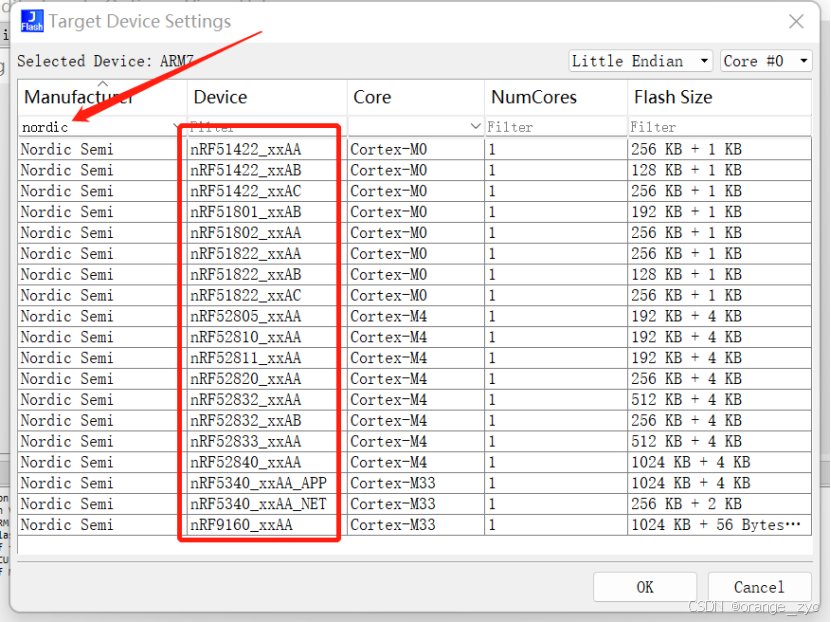Select device nRF5340_xxAA_APP
The width and height of the screenshot is (831, 622).
258,483
